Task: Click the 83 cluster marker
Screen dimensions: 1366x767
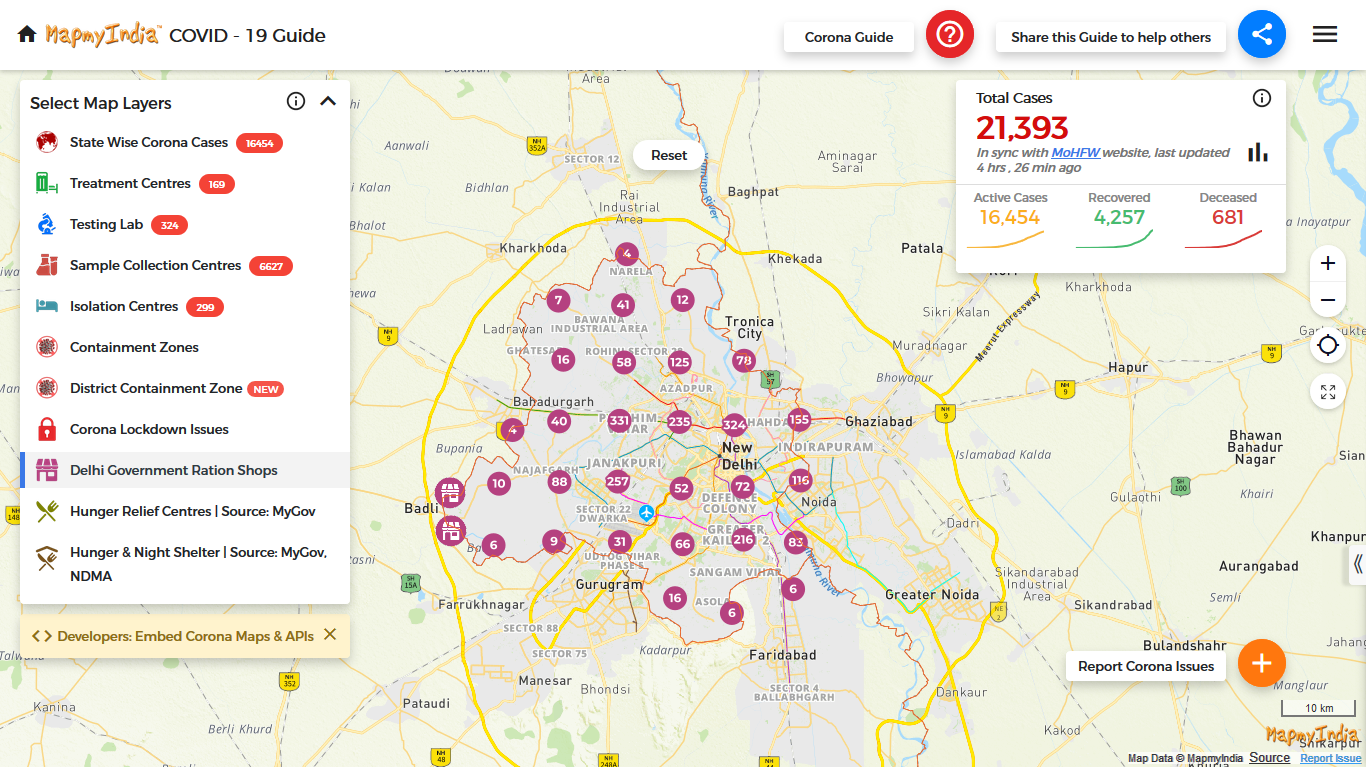Action: click(x=796, y=543)
